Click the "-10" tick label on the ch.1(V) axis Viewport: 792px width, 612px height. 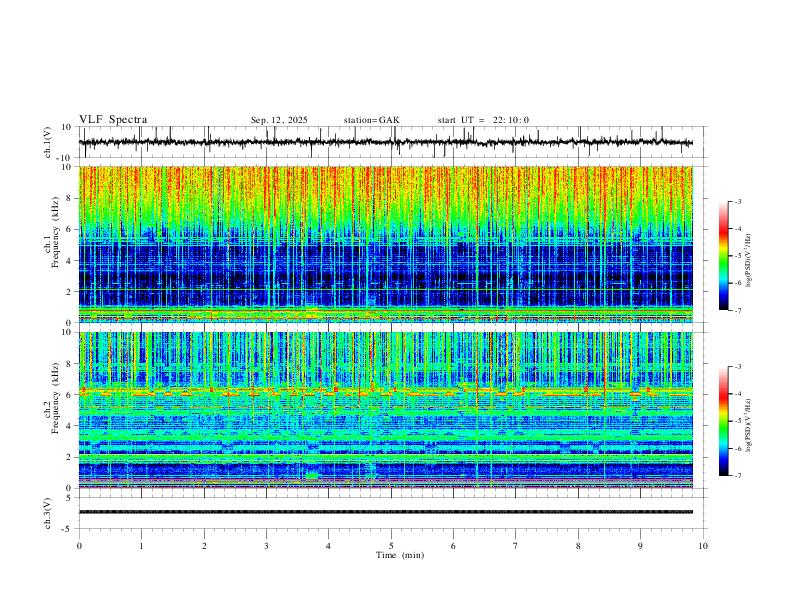[x=66, y=158]
